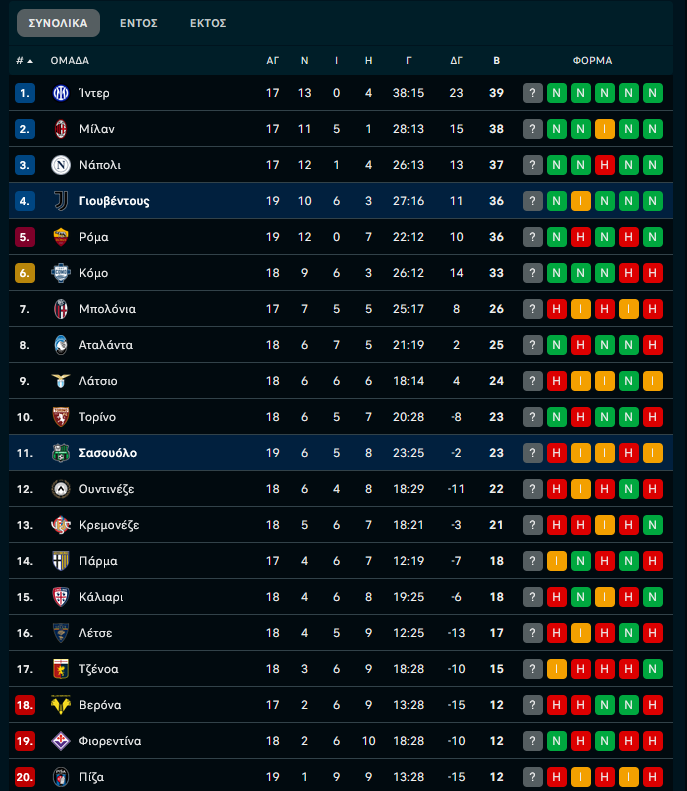Switch to the ΣΥΝΟΛΙΚΑ tab
The width and height of the screenshot is (687, 791).
[x=58, y=23]
